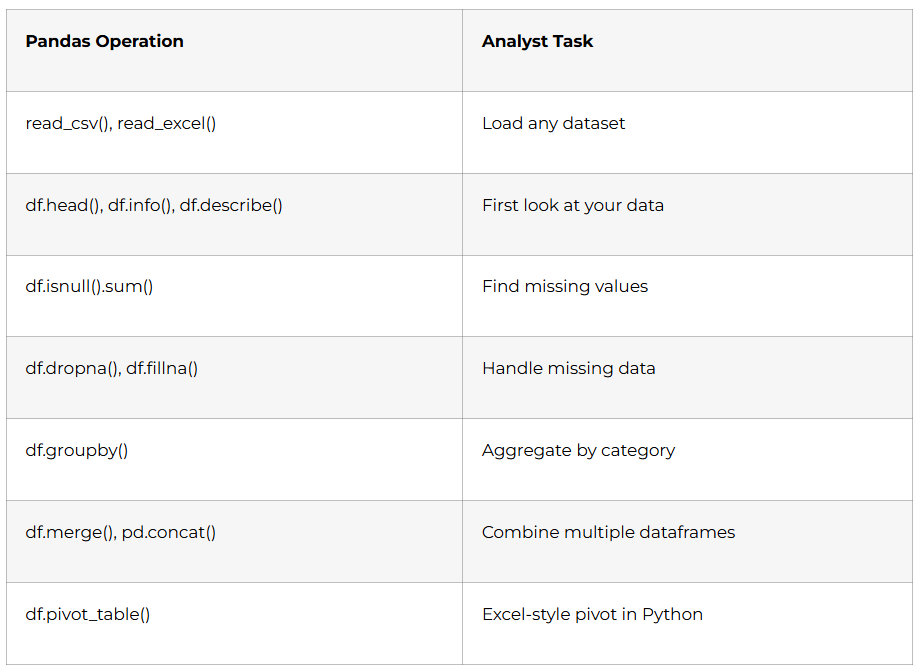Viewport: 917px width, 671px height.
Task: Select the 'df.isnull().sum()' cell
Action: tap(234, 295)
